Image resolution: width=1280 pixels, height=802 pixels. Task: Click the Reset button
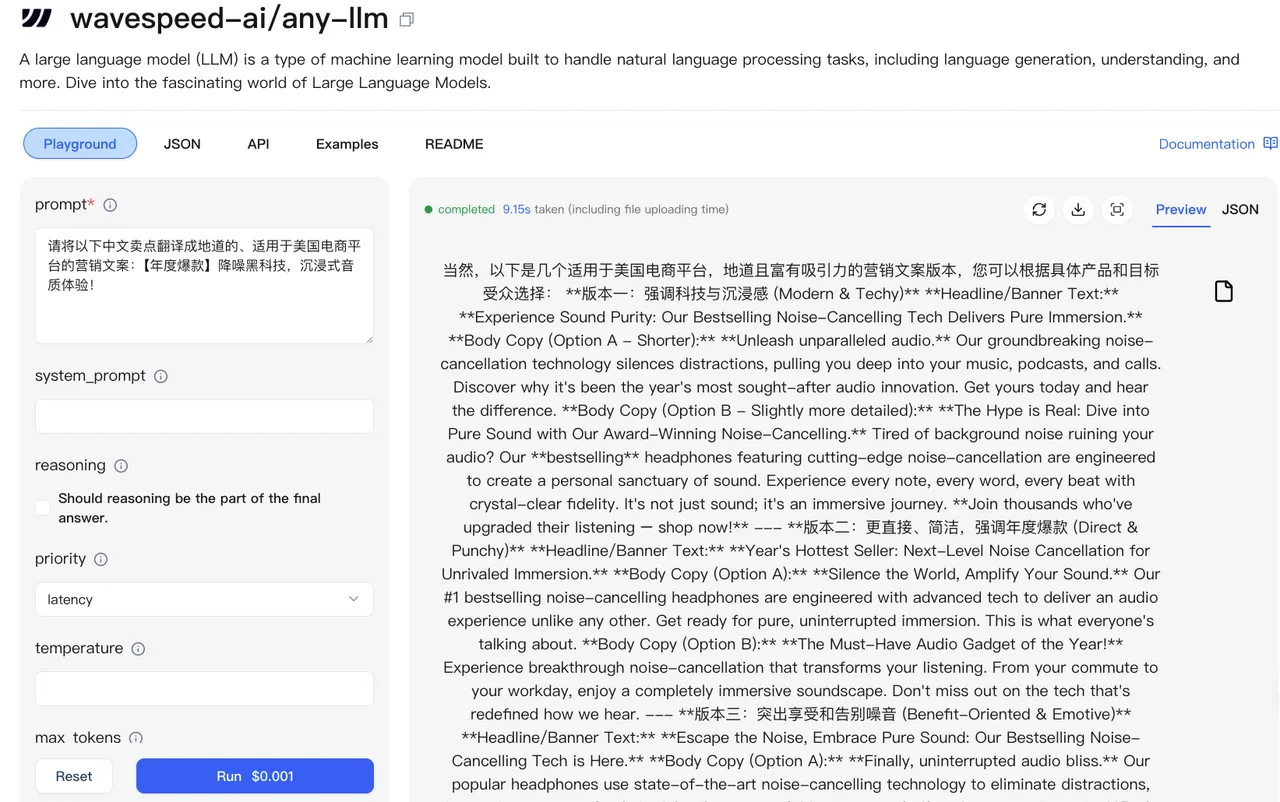coord(74,776)
